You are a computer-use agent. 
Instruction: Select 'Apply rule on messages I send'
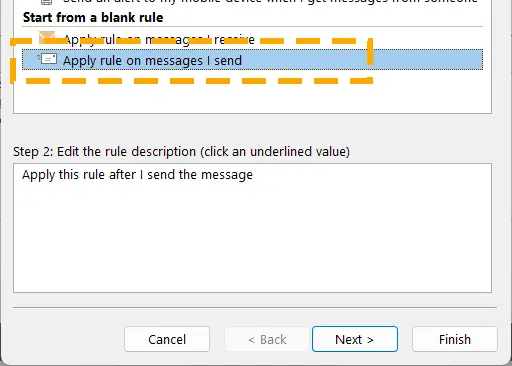pos(252,60)
